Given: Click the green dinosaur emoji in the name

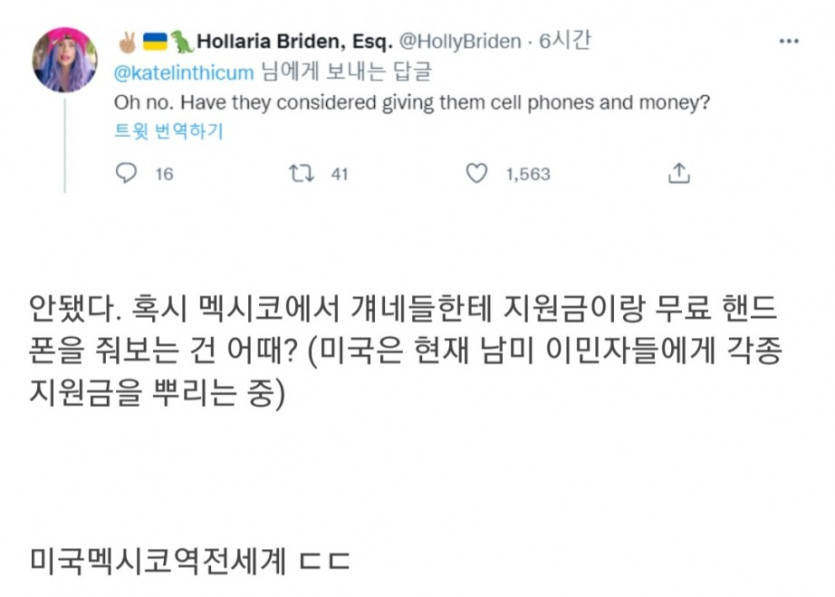Looking at the screenshot, I should pos(181,41).
